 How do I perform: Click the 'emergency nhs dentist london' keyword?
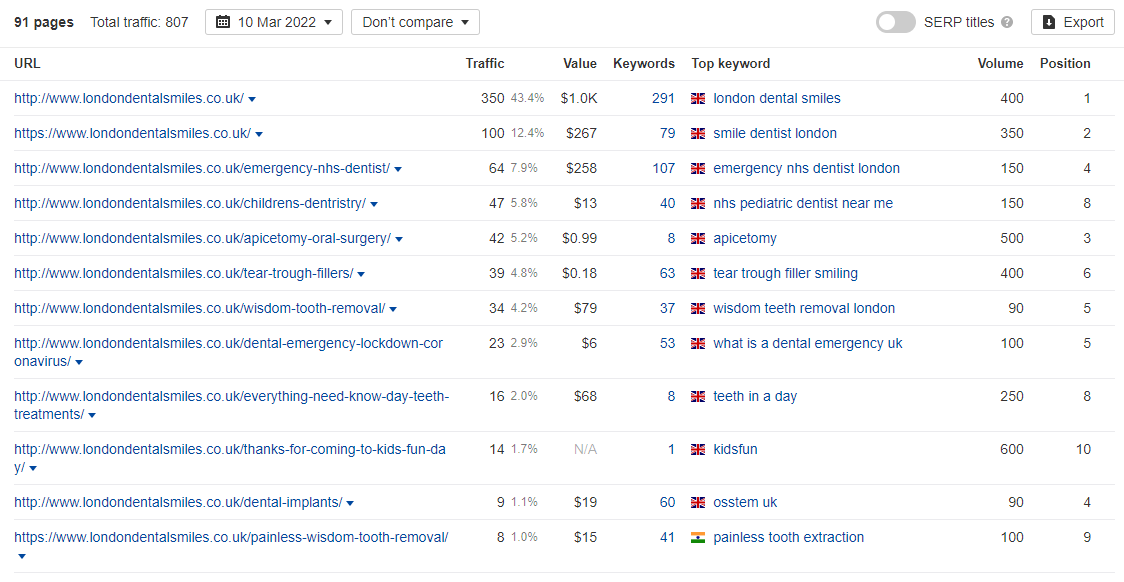pyautogui.click(x=806, y=168)
